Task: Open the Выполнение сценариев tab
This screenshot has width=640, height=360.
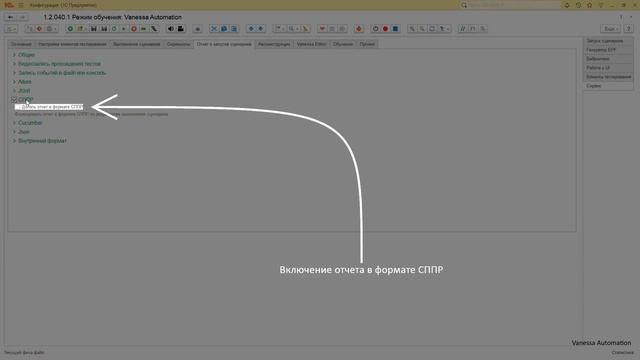Action: click(x=137, y=44)
